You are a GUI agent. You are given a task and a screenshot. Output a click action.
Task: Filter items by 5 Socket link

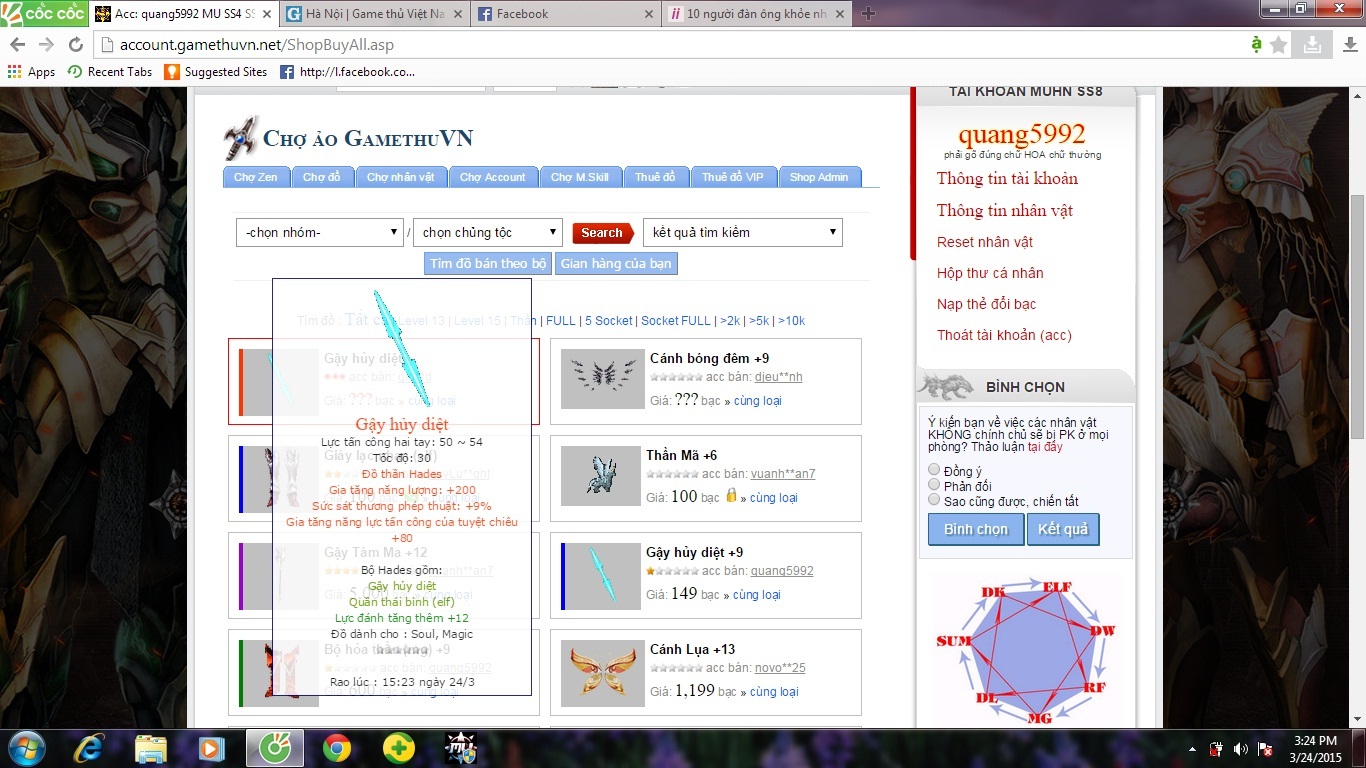[609, 321]
